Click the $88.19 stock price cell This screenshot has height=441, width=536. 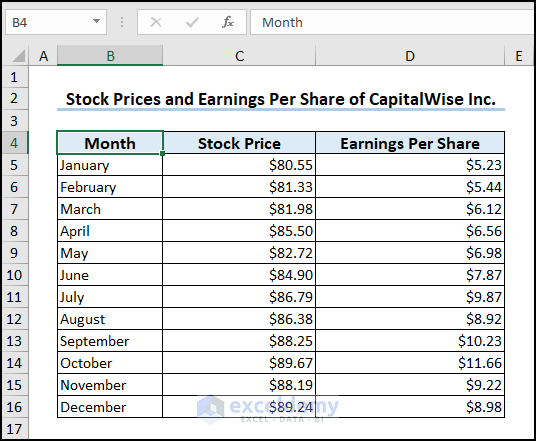(239, 385)
